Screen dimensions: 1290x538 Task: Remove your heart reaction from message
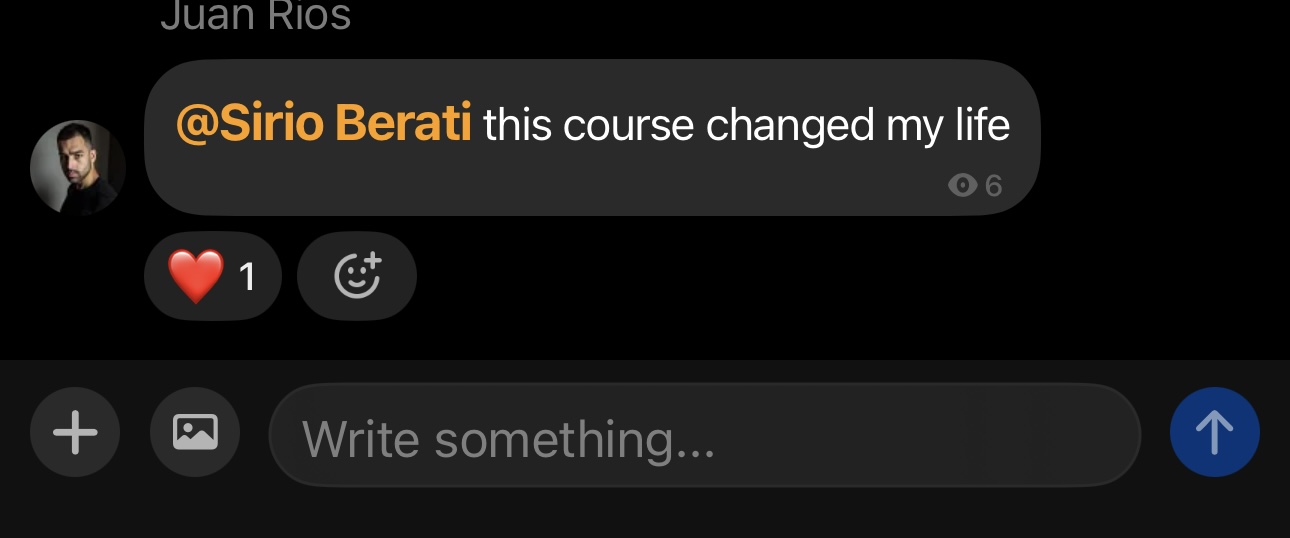coord(213,276)
